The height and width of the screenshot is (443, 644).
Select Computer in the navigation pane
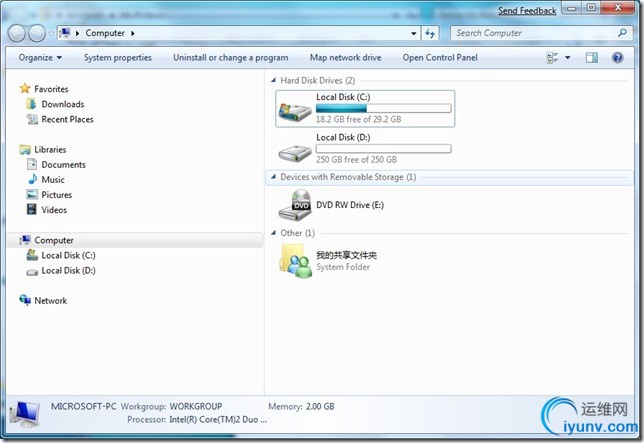click(x=53, y=240)
